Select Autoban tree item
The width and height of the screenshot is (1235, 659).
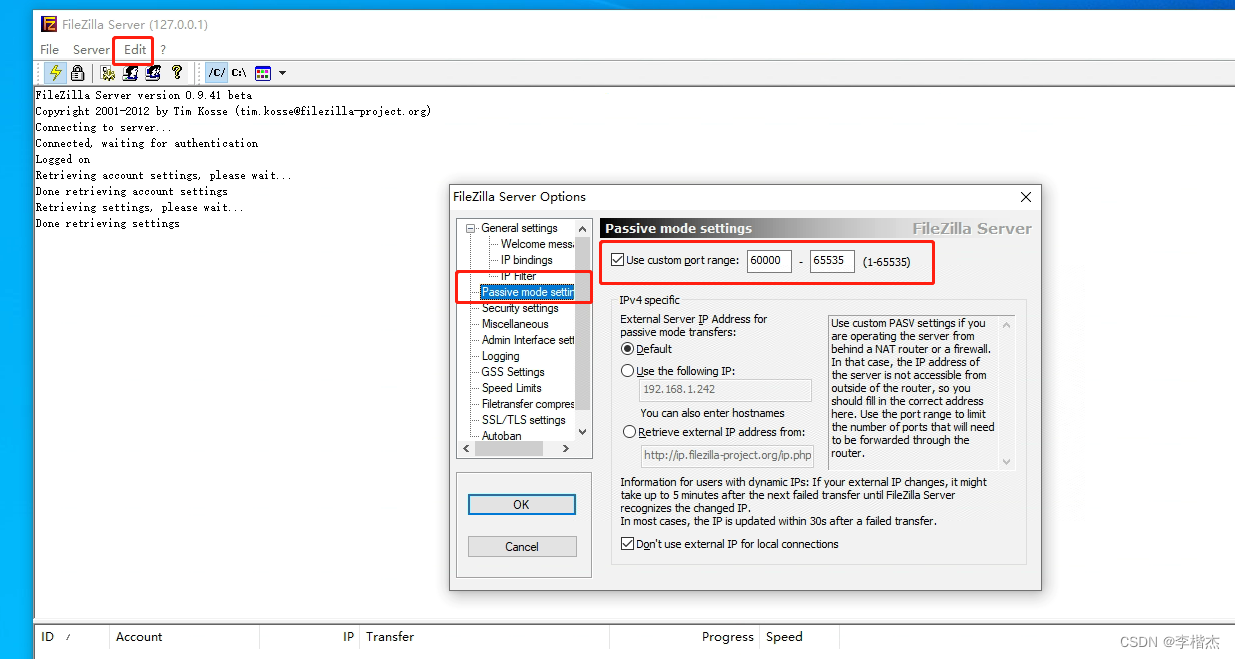pyautogui.click(x=501, y=436)
